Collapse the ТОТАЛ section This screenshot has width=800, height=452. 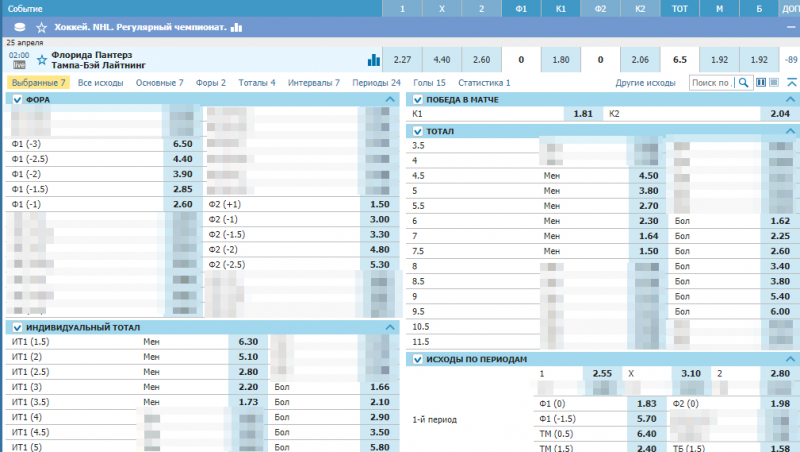pos(790,131)
